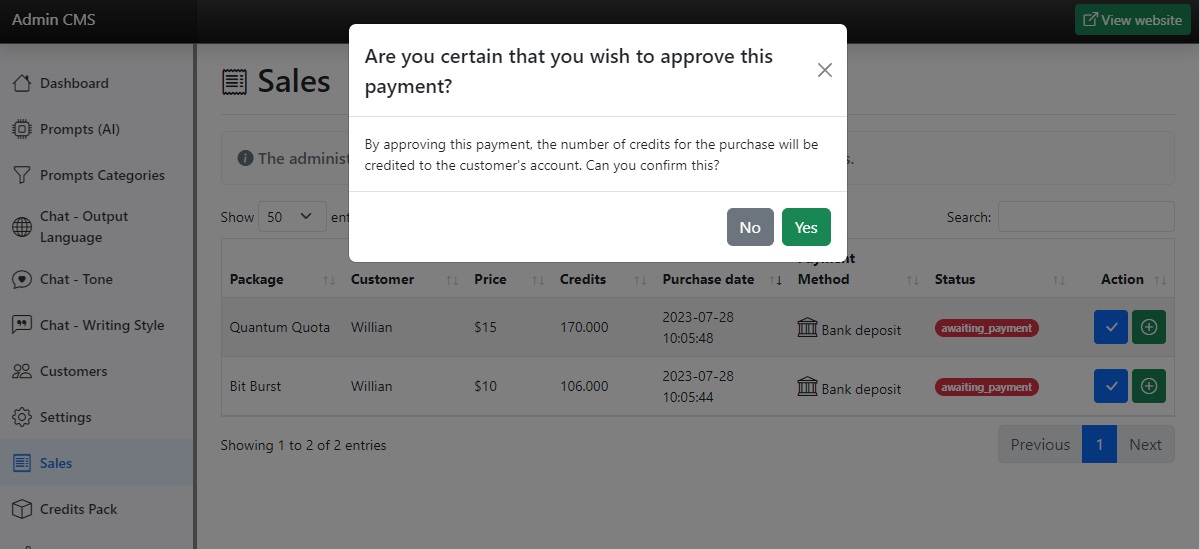
Task: Open the Show entries count dropdown
Action: [292, 217]
